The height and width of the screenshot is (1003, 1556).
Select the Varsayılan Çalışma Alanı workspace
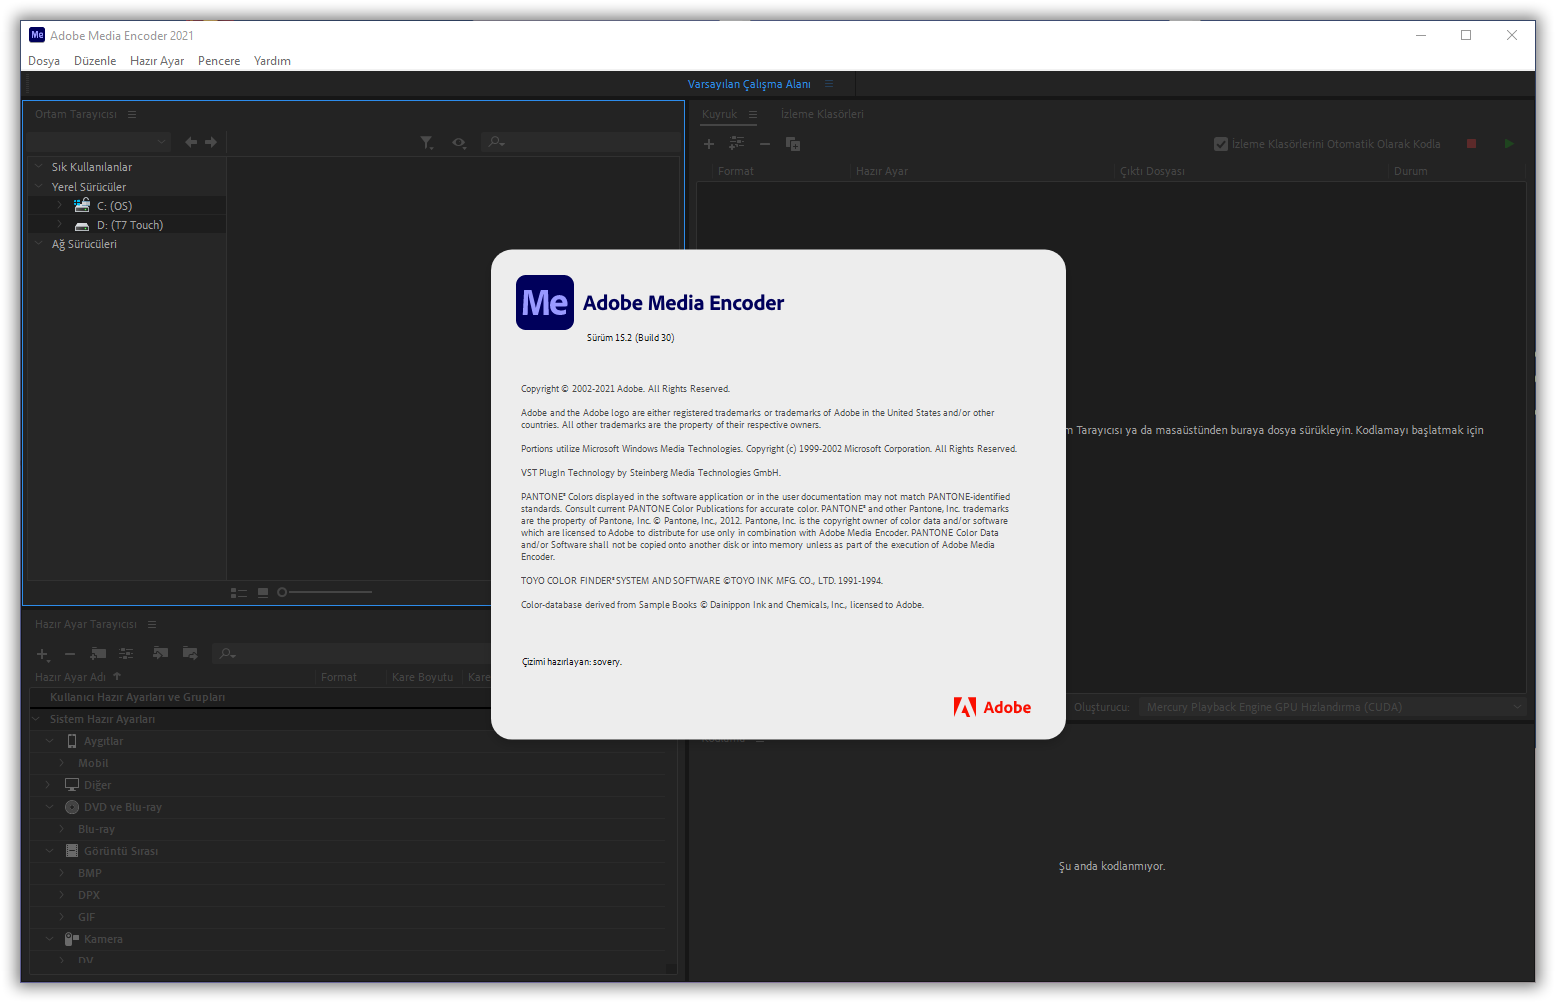coord(749,84)
